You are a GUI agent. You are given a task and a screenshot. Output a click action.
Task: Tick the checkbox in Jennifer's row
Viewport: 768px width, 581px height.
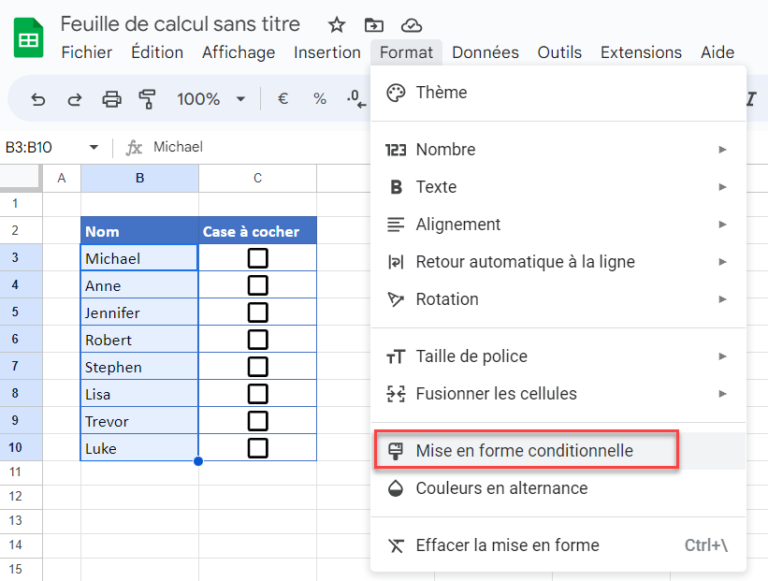tap(258, 313)
